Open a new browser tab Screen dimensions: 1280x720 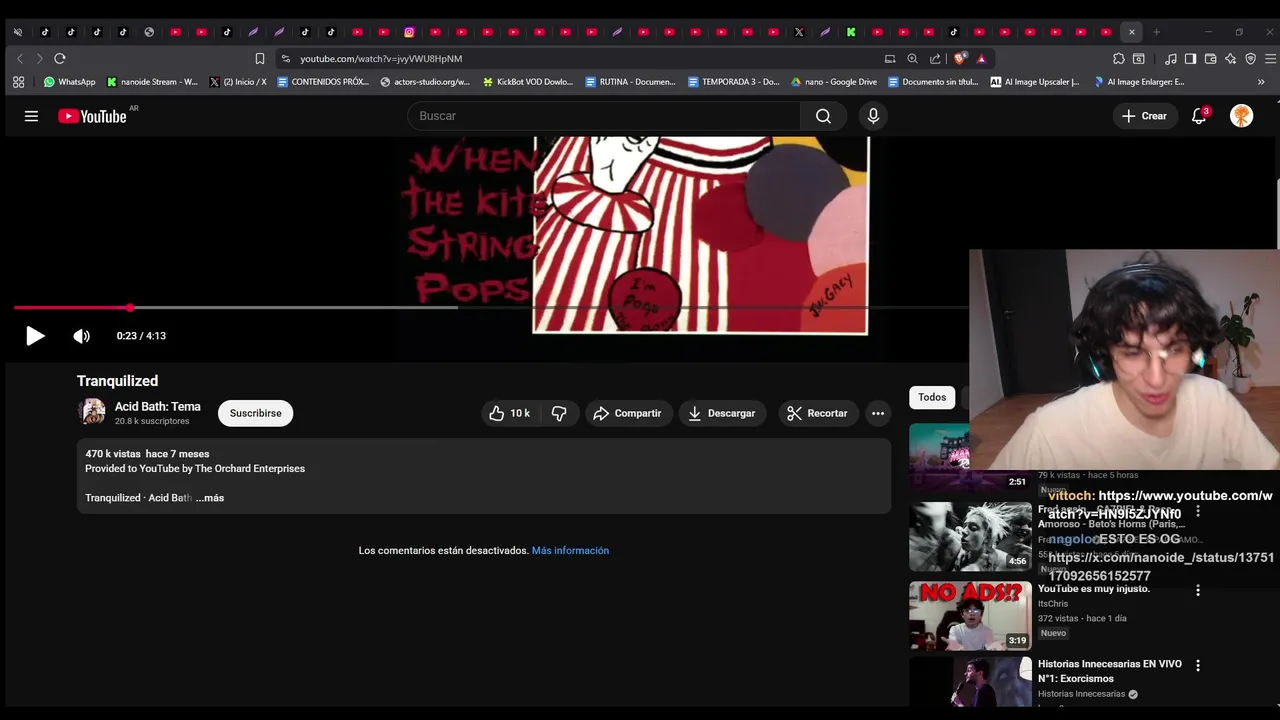point(1156,32)
